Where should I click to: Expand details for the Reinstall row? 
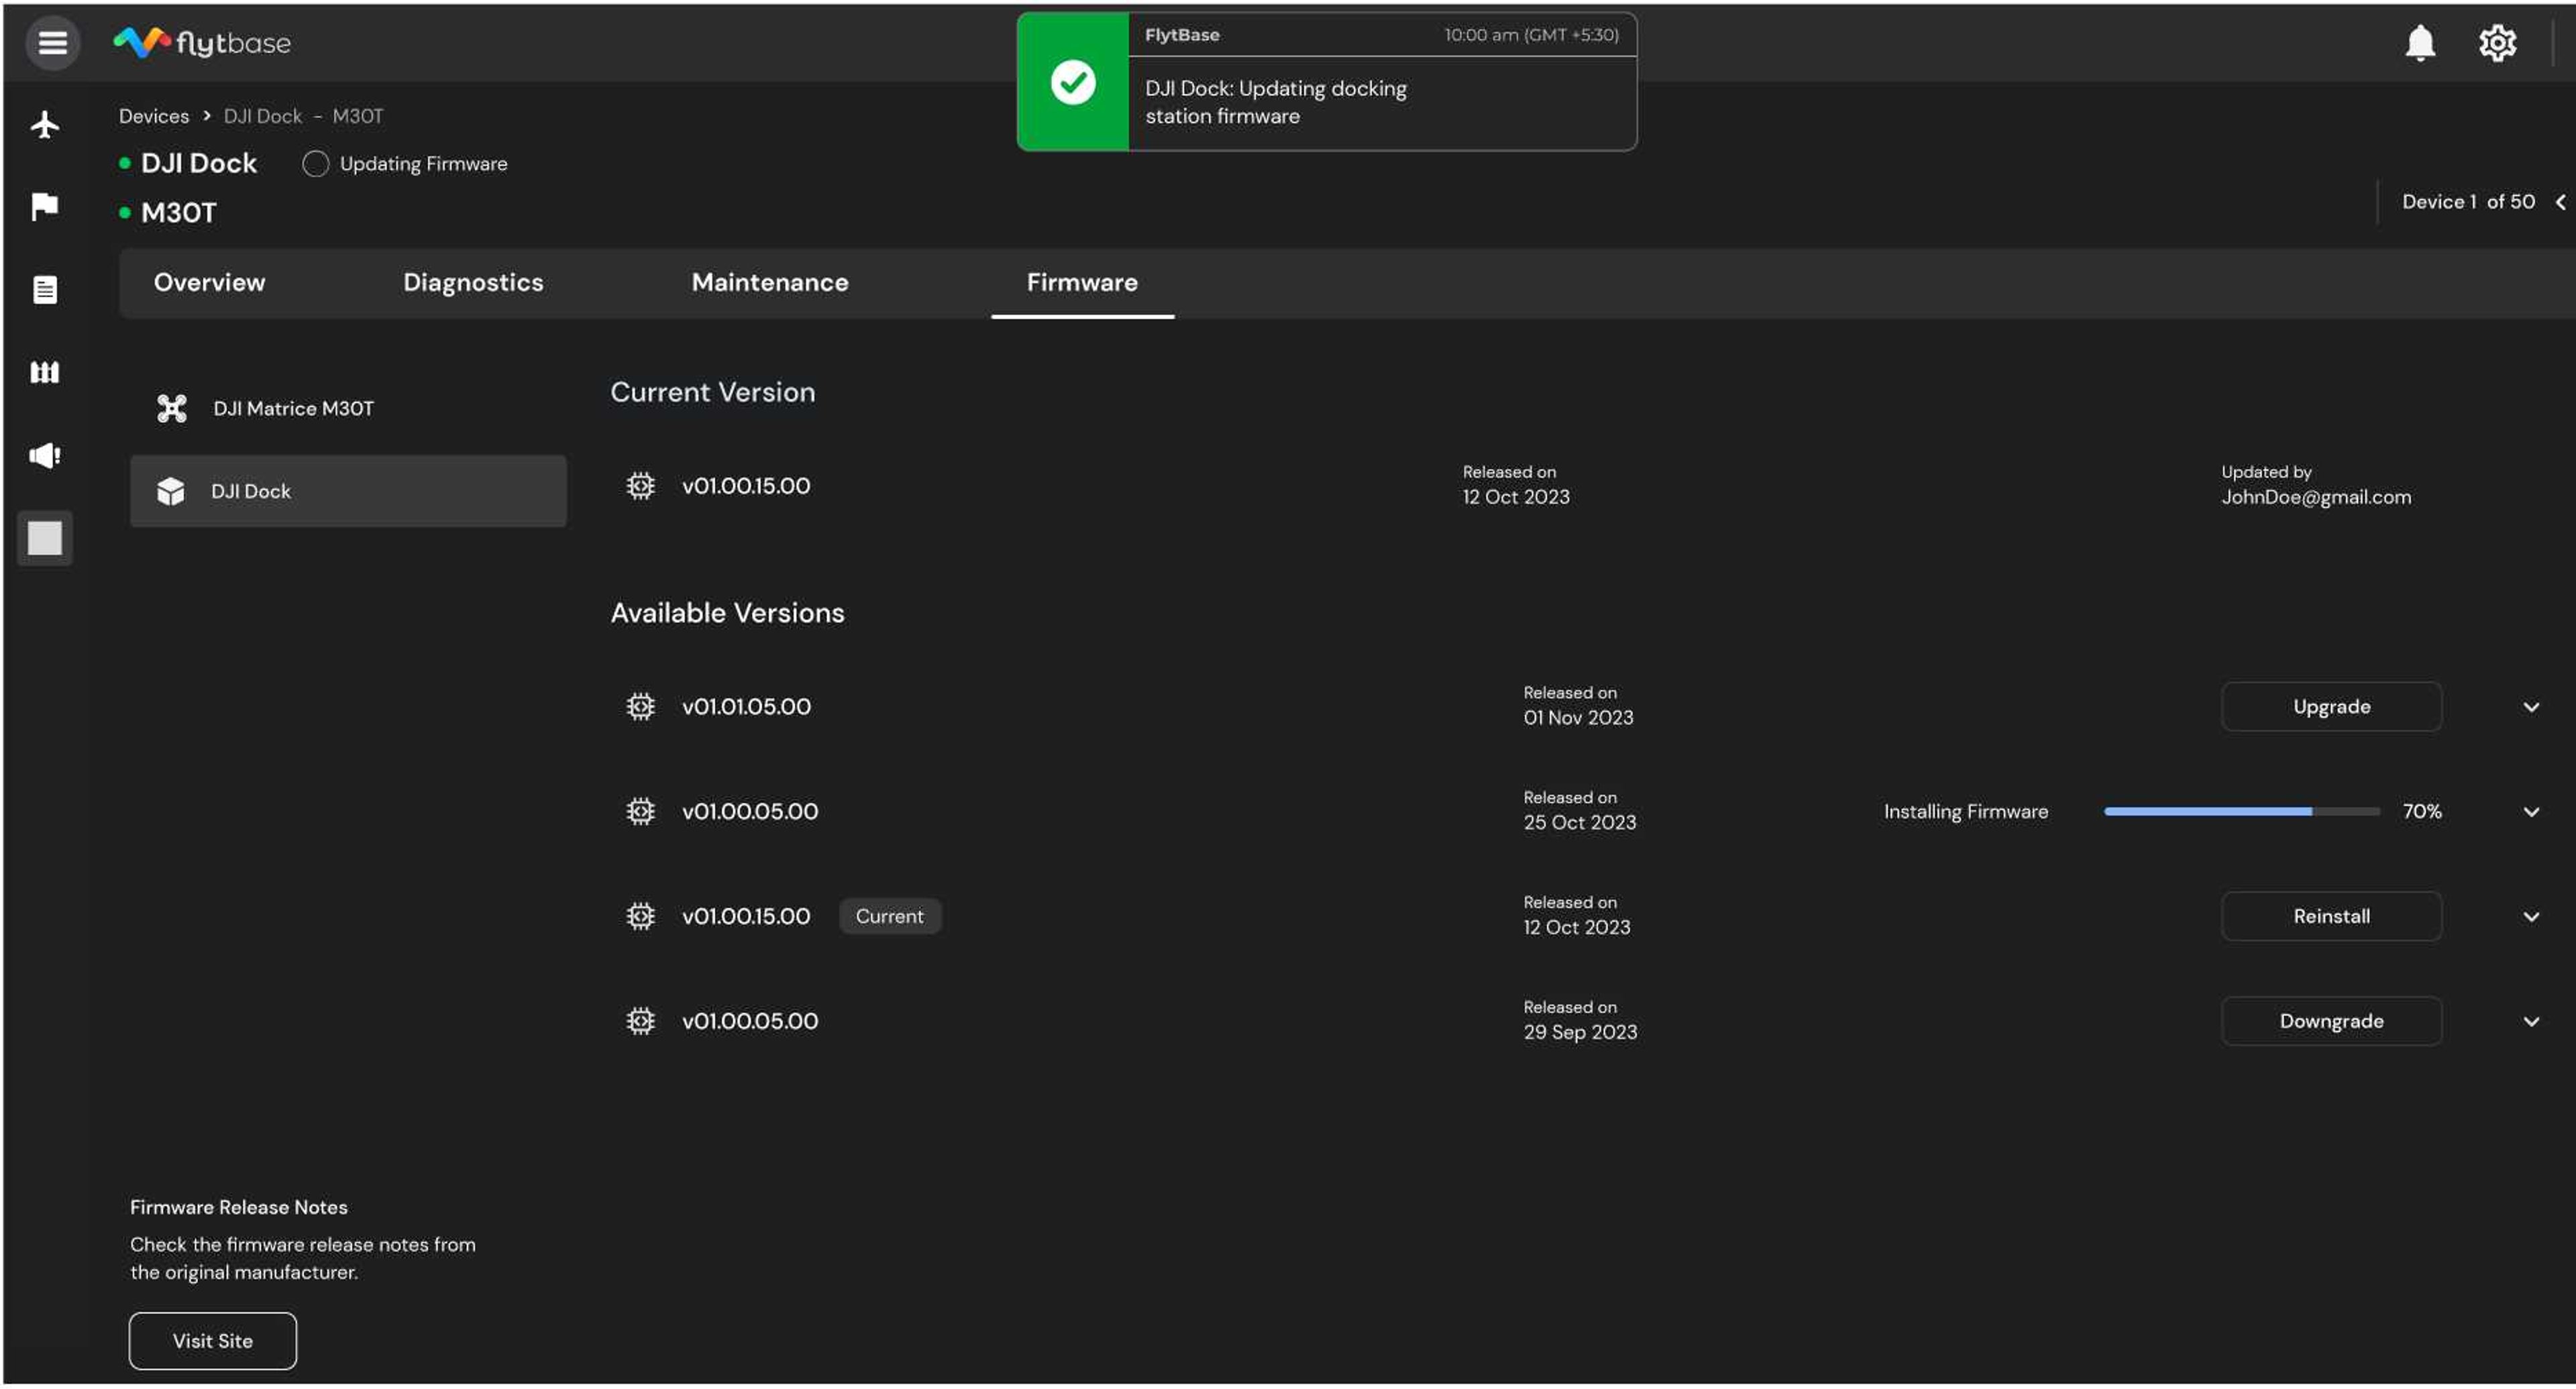coord(2531,917)
